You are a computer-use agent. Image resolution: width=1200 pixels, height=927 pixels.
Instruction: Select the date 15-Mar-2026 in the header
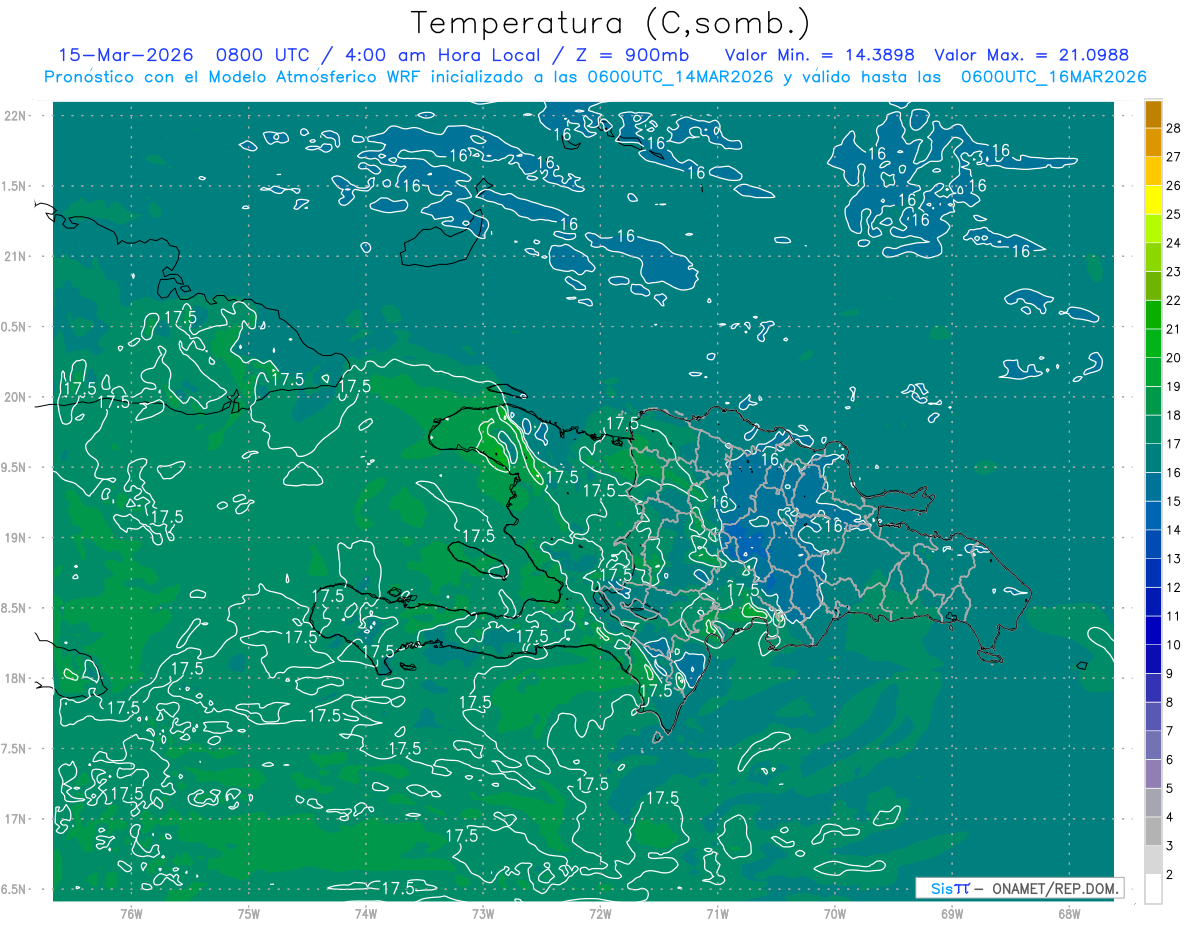coord(124,55)
